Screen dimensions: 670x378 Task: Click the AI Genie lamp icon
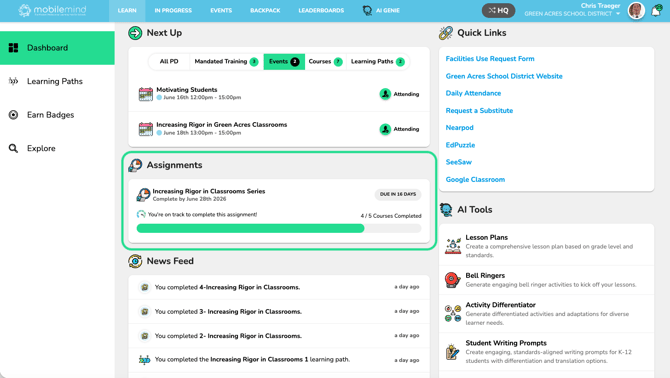tap(367, 11)
